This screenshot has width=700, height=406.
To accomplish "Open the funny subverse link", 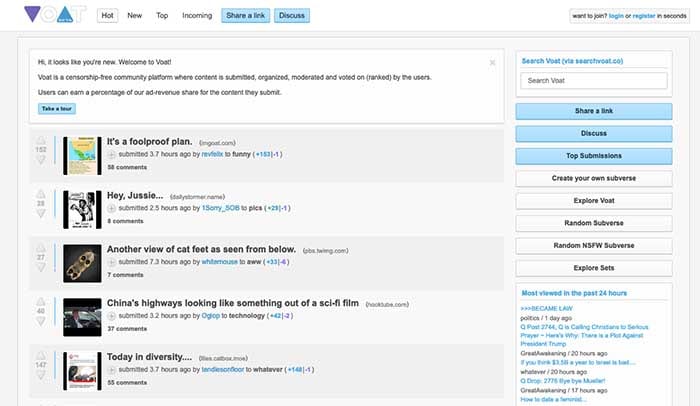I will tap(242, 154).
